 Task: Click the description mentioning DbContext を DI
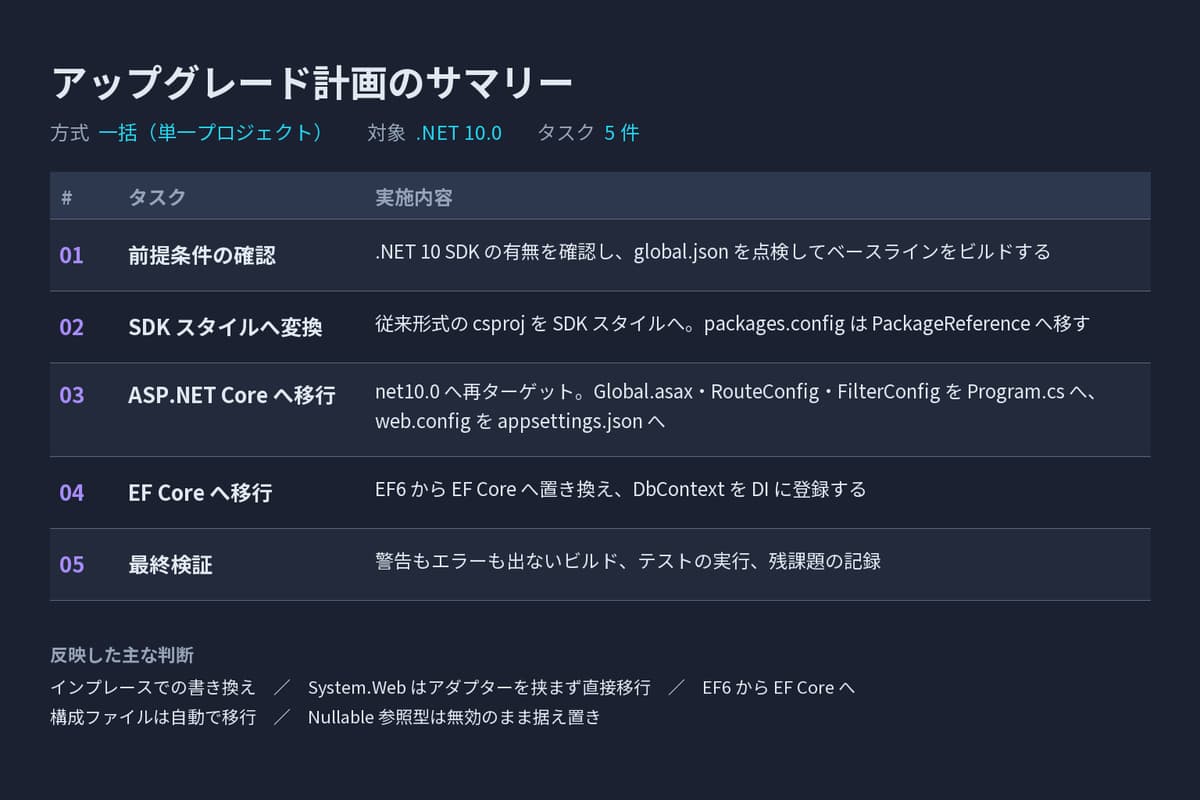point(620,490)
